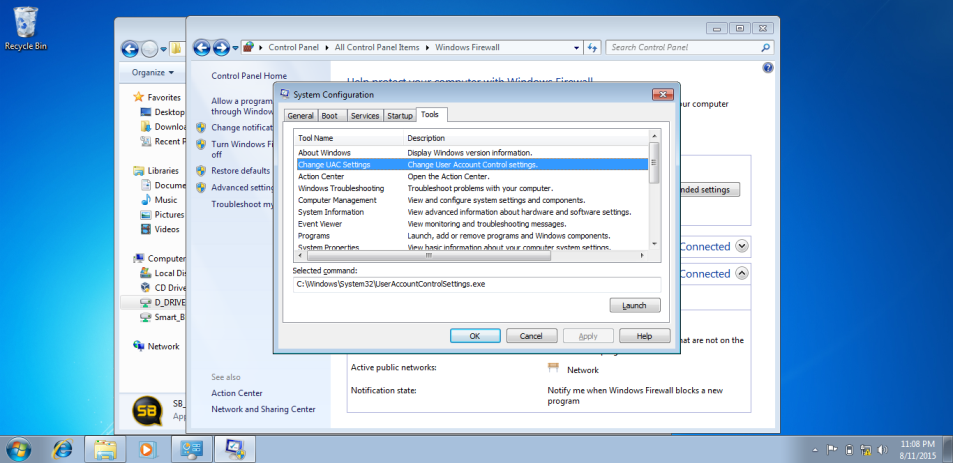The width and height of the screenshot is (953, 463).
Task: Click the Description column header
Action: click(x=526, y=138)
